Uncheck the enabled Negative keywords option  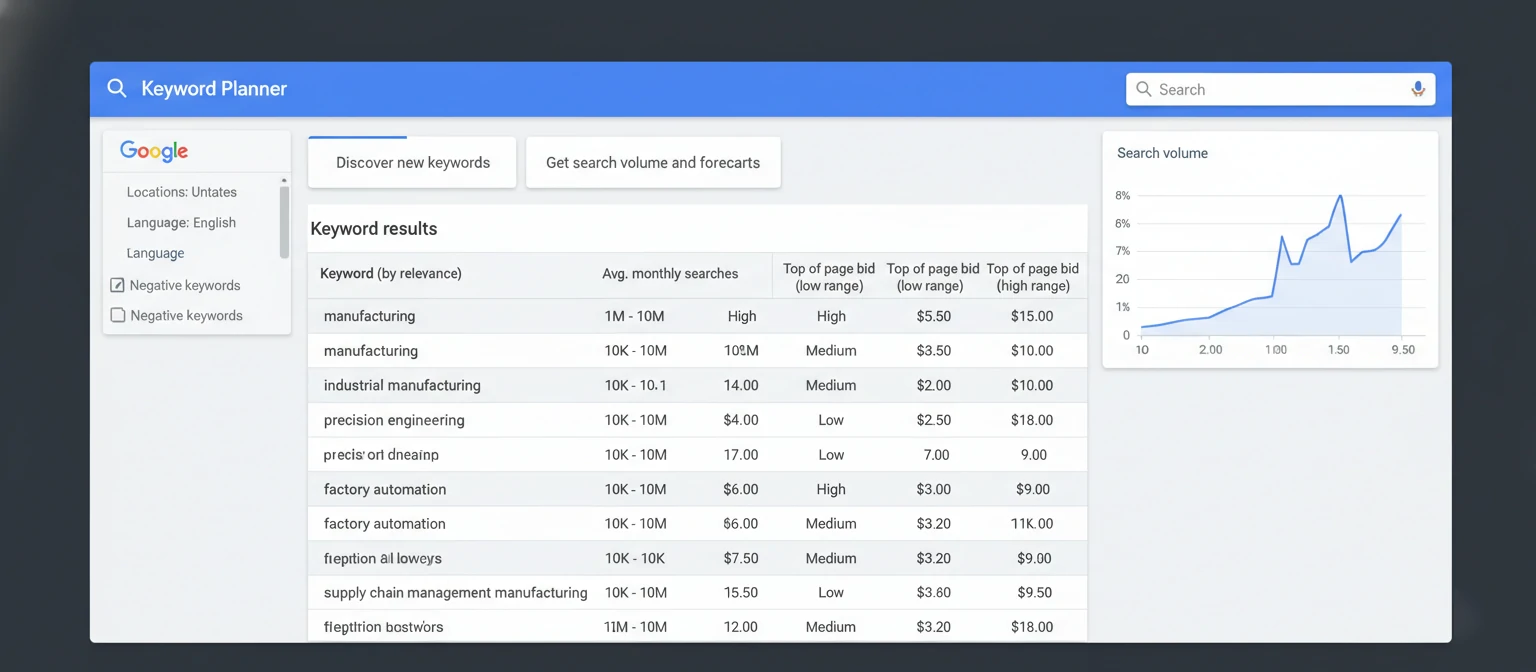(x=117, y=285)
